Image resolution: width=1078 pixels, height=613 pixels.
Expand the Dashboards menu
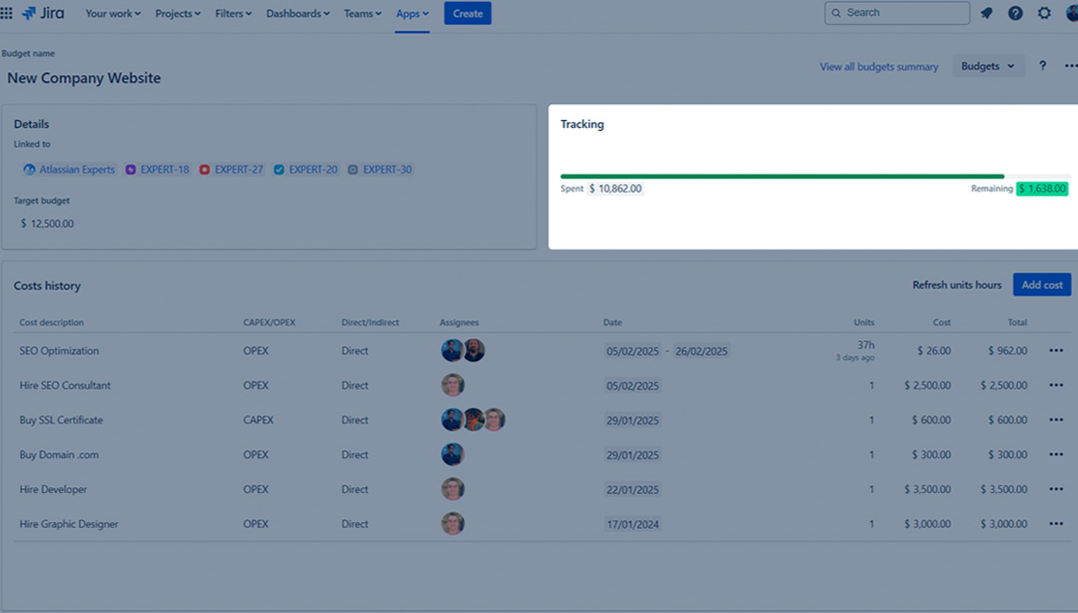click(x=298, y=13)
